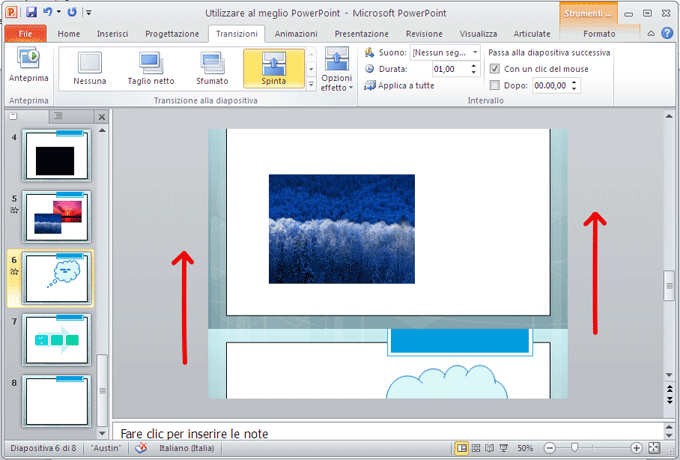Screen dimensions: 680x460
Task: Click the spell check icon in status bar
Action: [141, 448]
